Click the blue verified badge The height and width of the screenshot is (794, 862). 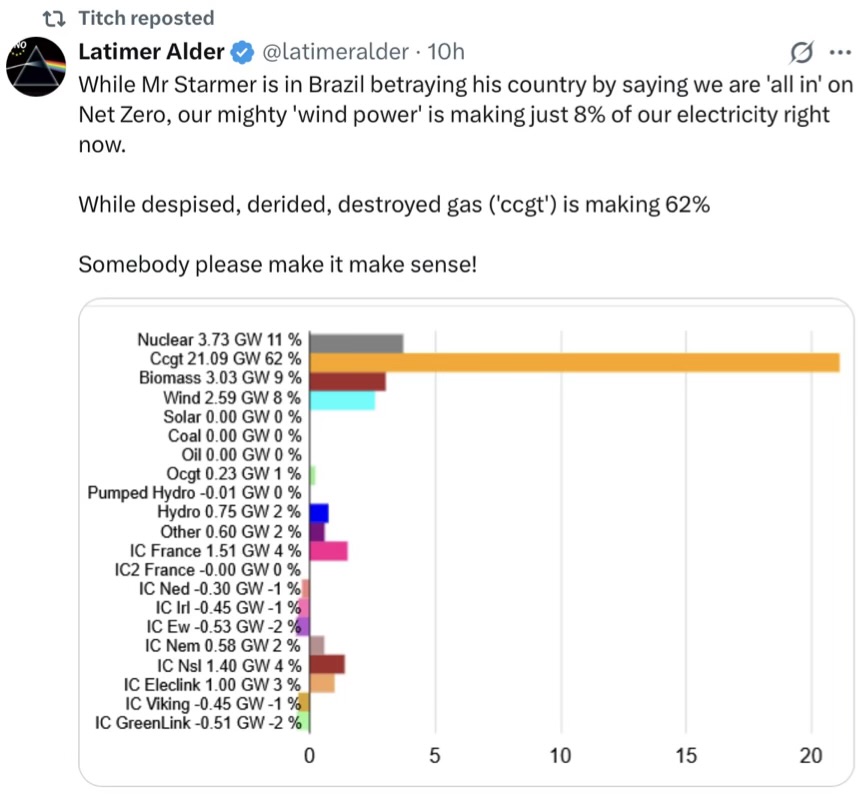point(243,51)
